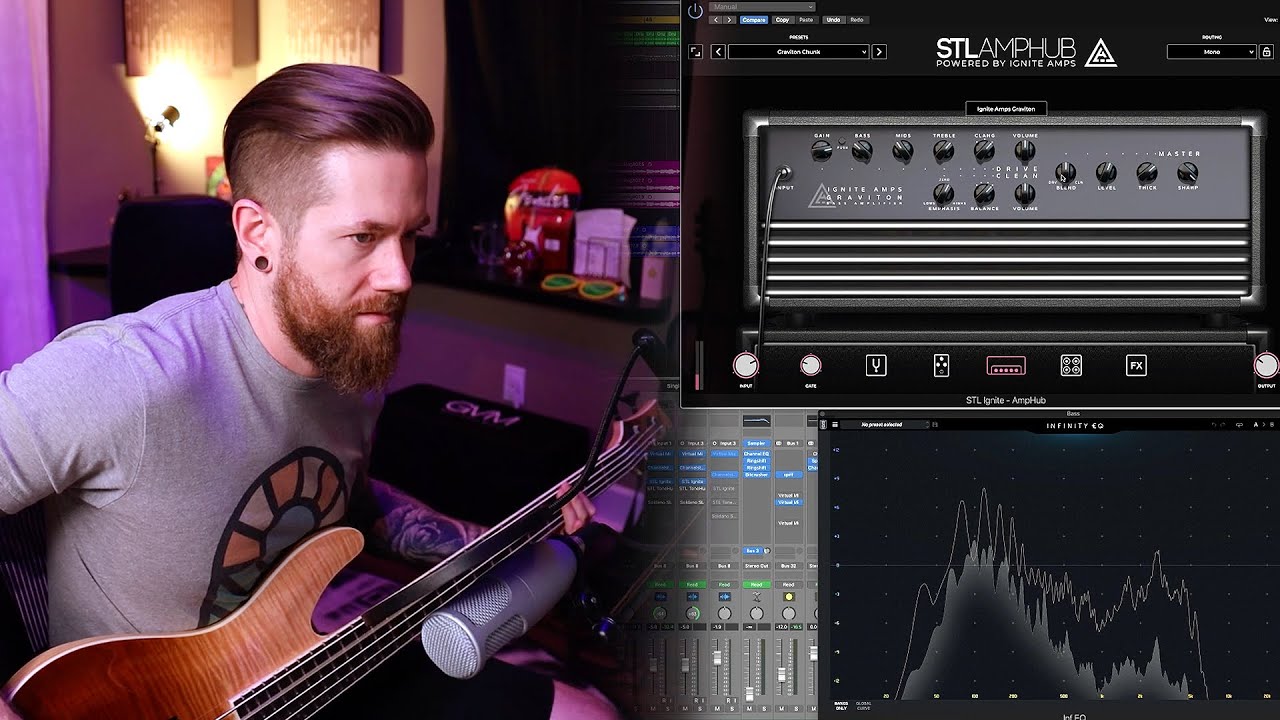Click the Clang knob on Graviton amp
1280x720 pixels.
(x=984, y=151)
